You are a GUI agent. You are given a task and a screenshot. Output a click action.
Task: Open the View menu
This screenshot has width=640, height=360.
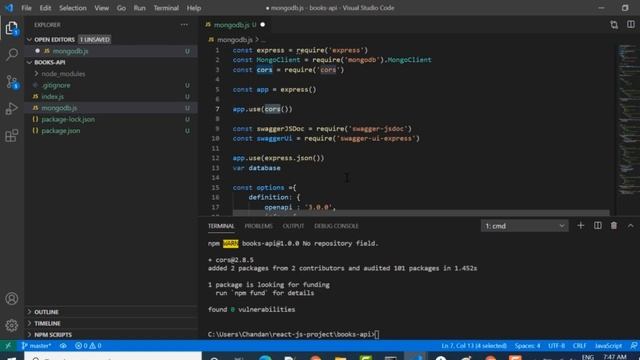102,8
